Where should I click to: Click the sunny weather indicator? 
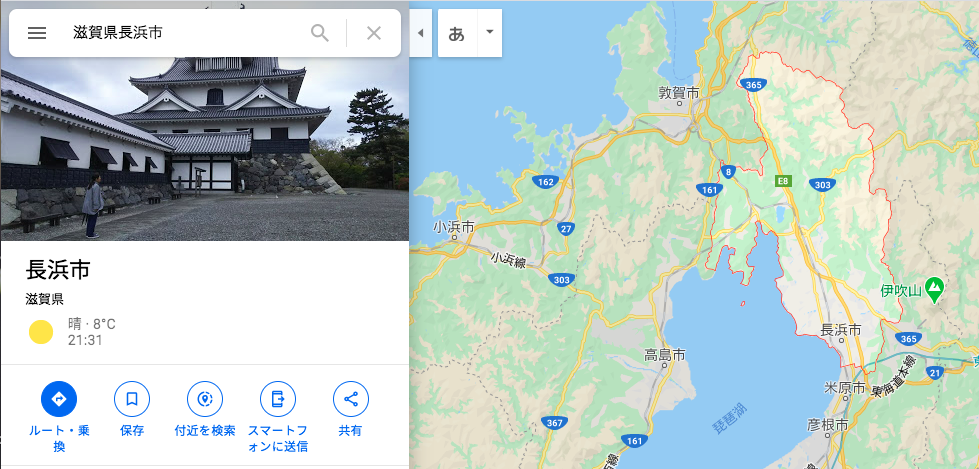pos(41,332)
